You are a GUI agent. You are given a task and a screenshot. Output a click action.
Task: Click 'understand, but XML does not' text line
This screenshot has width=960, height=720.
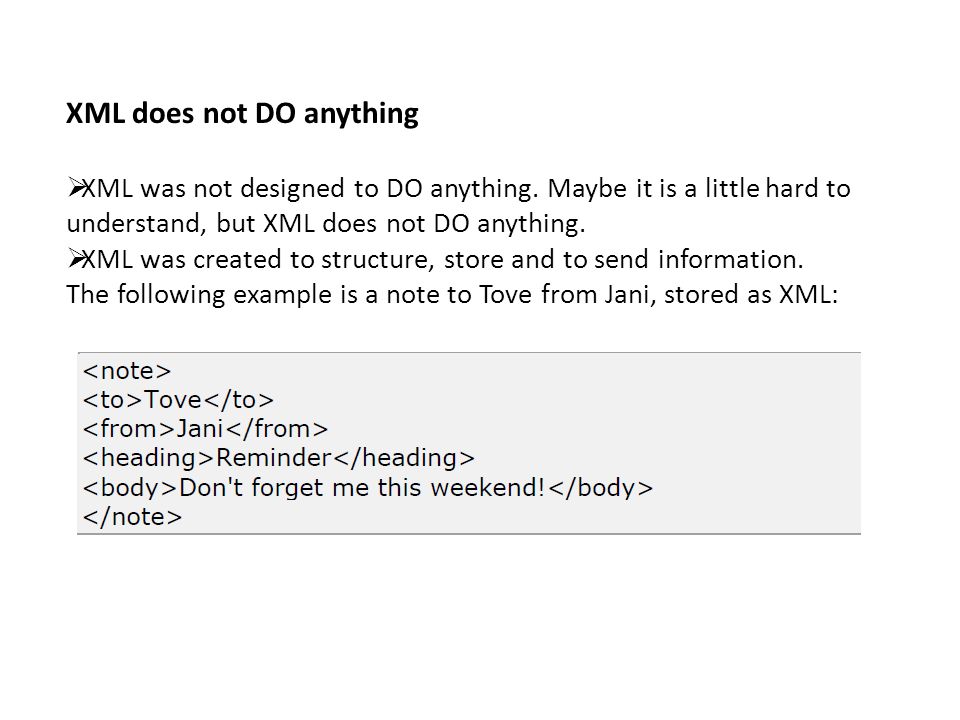click(x=326, y=224)
